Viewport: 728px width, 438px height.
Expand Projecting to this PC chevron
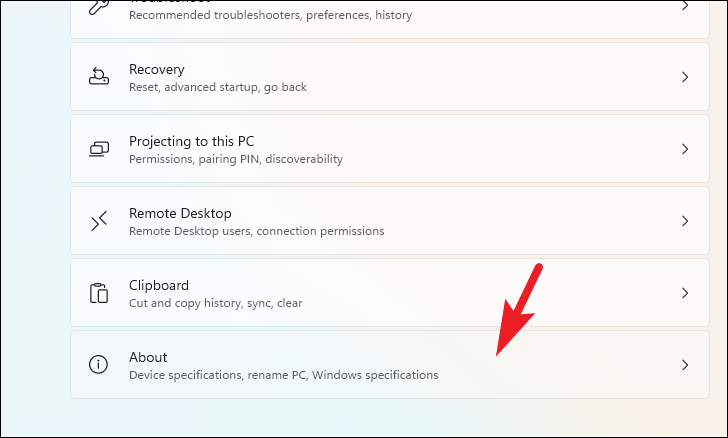[x=685, y=149]
